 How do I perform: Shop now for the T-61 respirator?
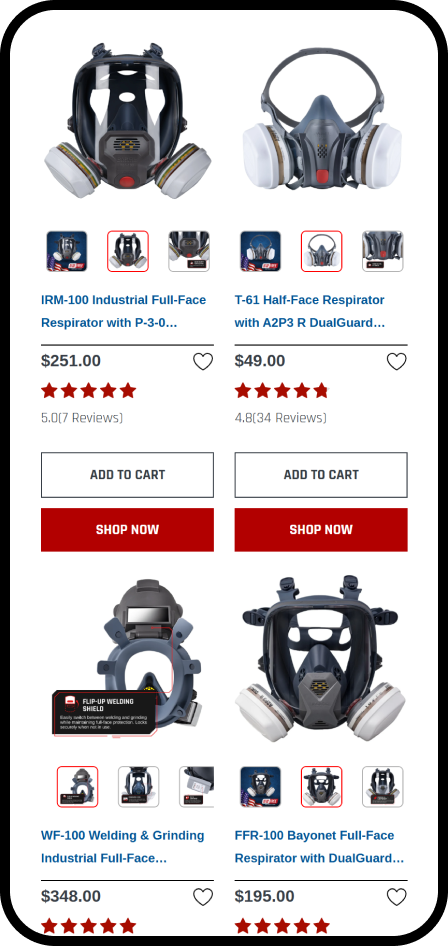click(321, 530)
